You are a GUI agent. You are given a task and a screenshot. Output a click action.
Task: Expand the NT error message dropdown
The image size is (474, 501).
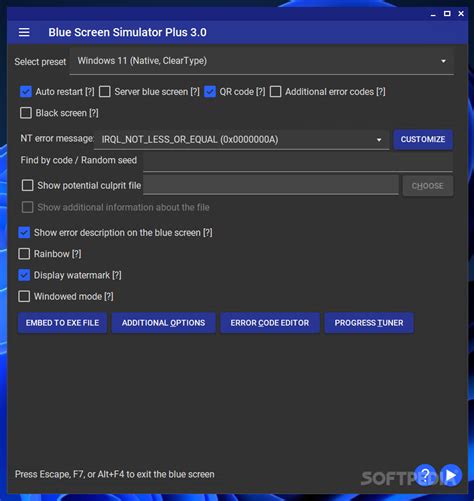pos(241,140)
